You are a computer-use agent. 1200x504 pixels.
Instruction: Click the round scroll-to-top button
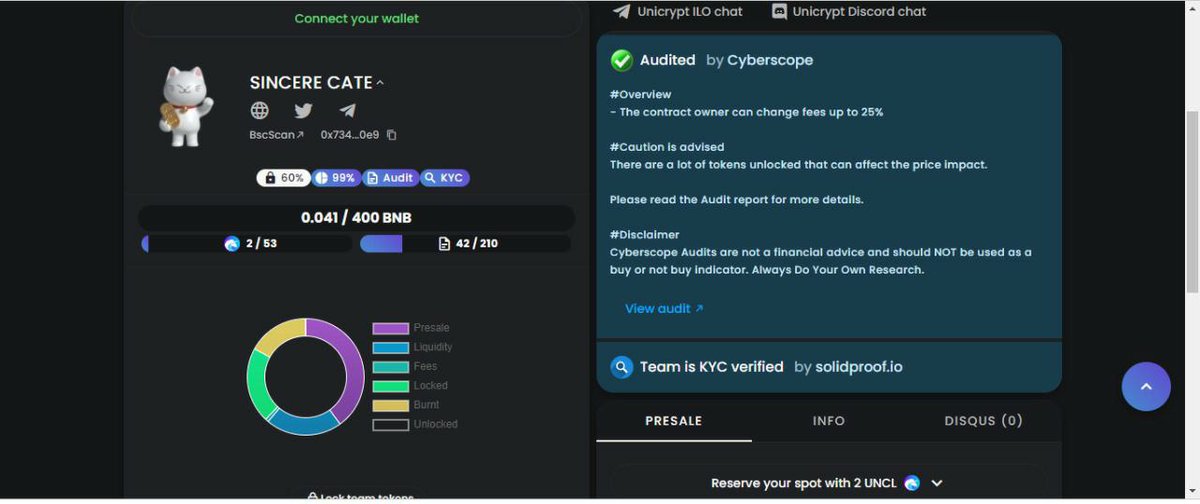coord(1146,386)
